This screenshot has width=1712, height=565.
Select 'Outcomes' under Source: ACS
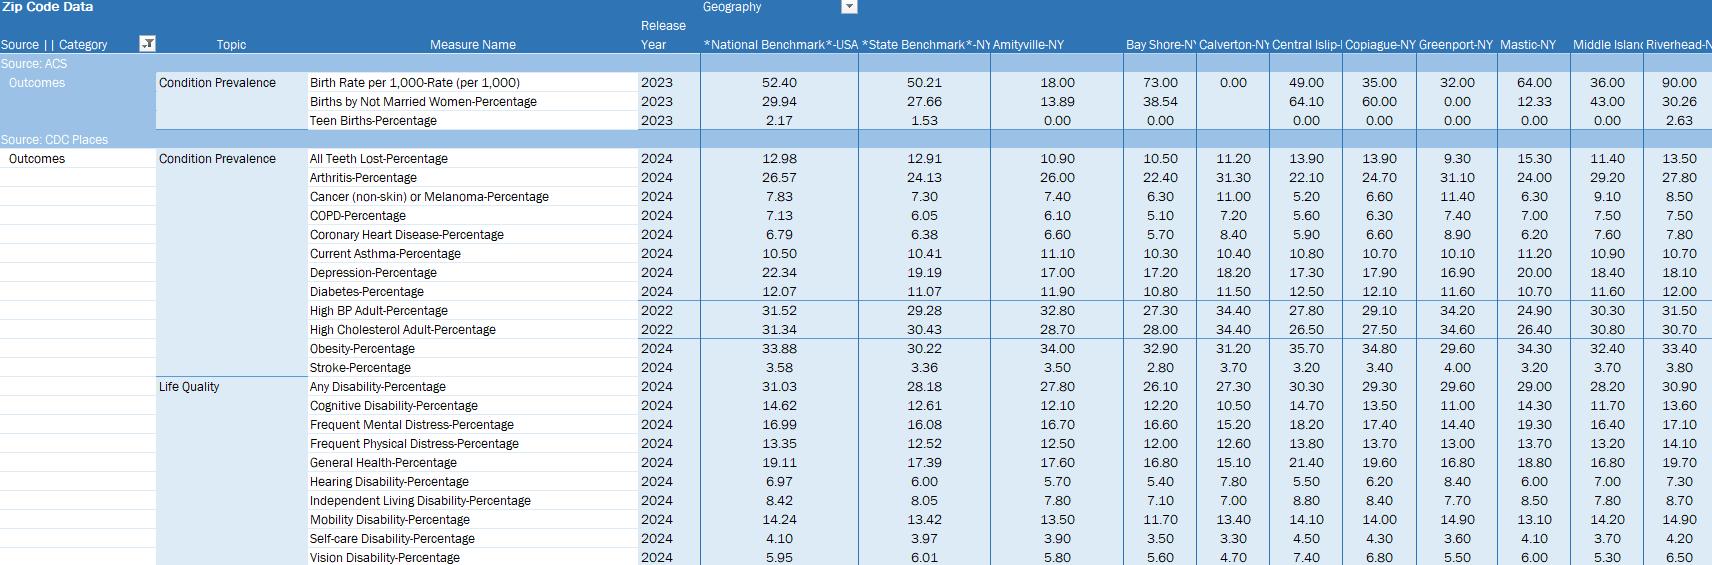[x=37, y=83]
